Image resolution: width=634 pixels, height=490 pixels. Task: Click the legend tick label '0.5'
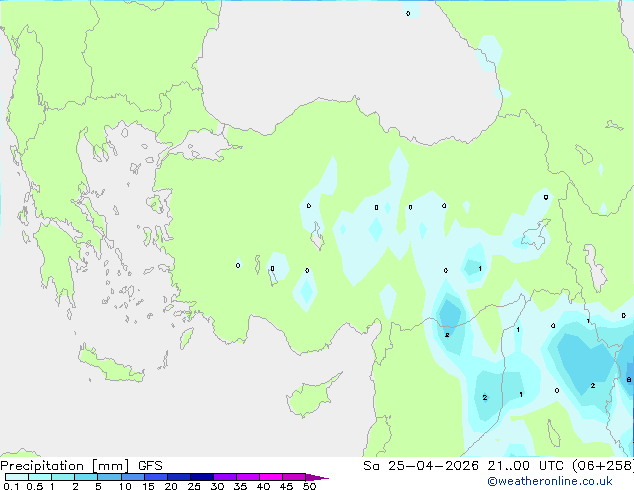click(34, 486)
